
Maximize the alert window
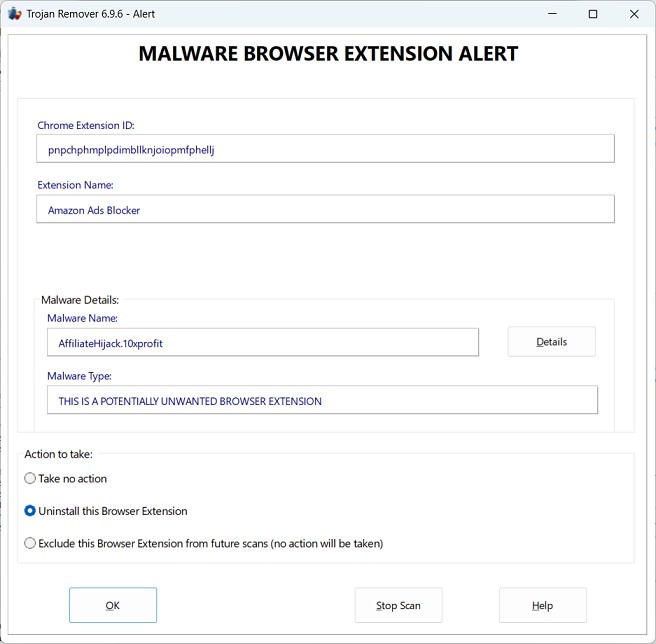(592, 14)
